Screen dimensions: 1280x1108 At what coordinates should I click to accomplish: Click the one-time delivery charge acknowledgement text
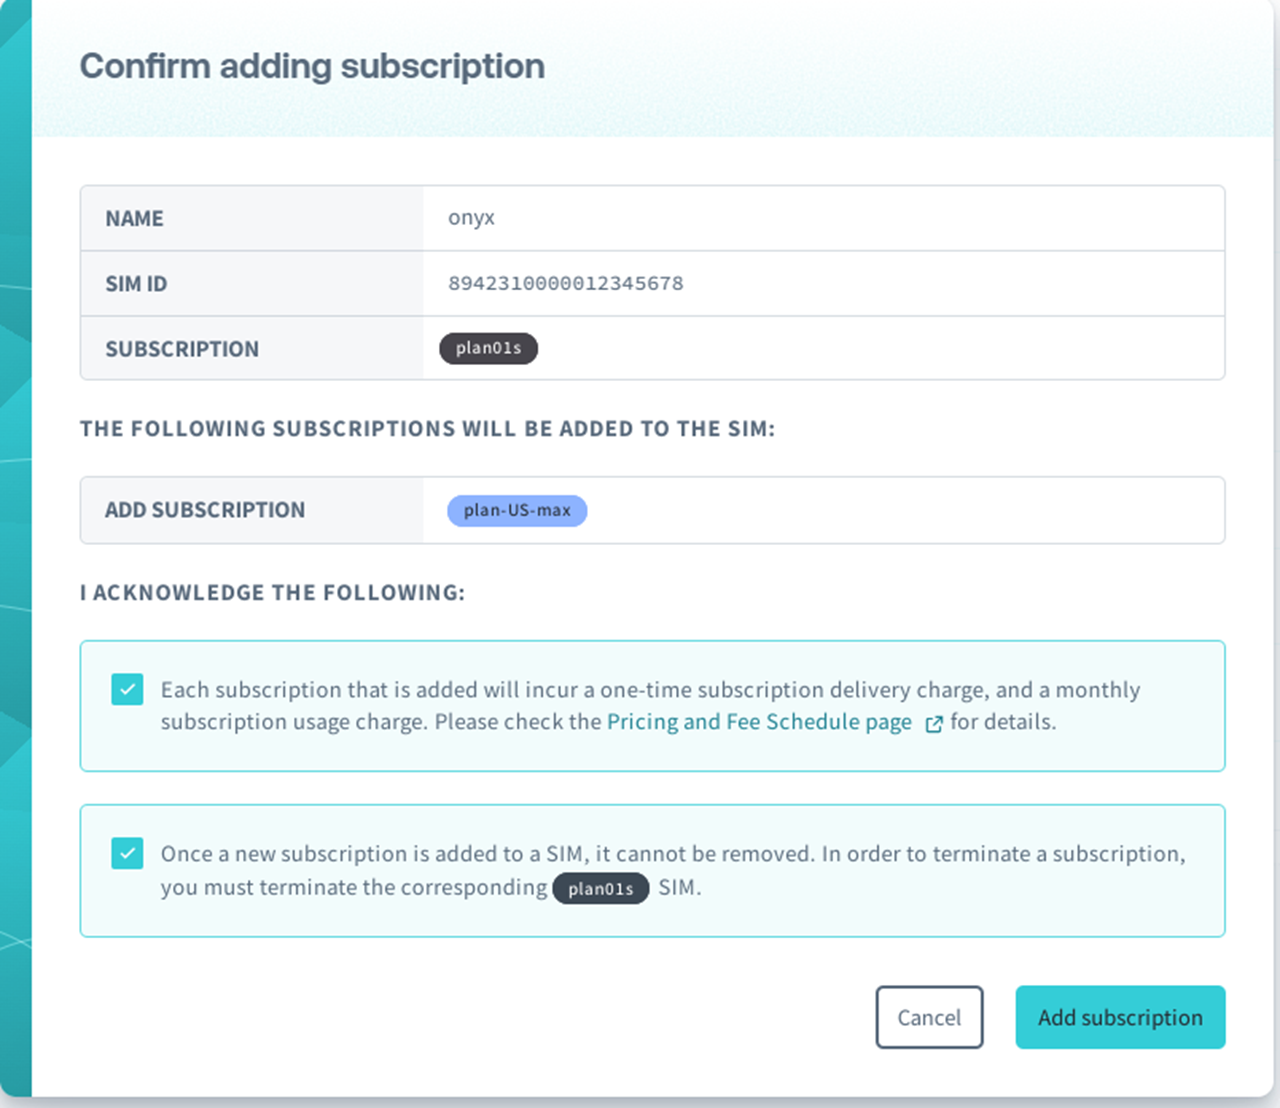(x=650, y=690)
